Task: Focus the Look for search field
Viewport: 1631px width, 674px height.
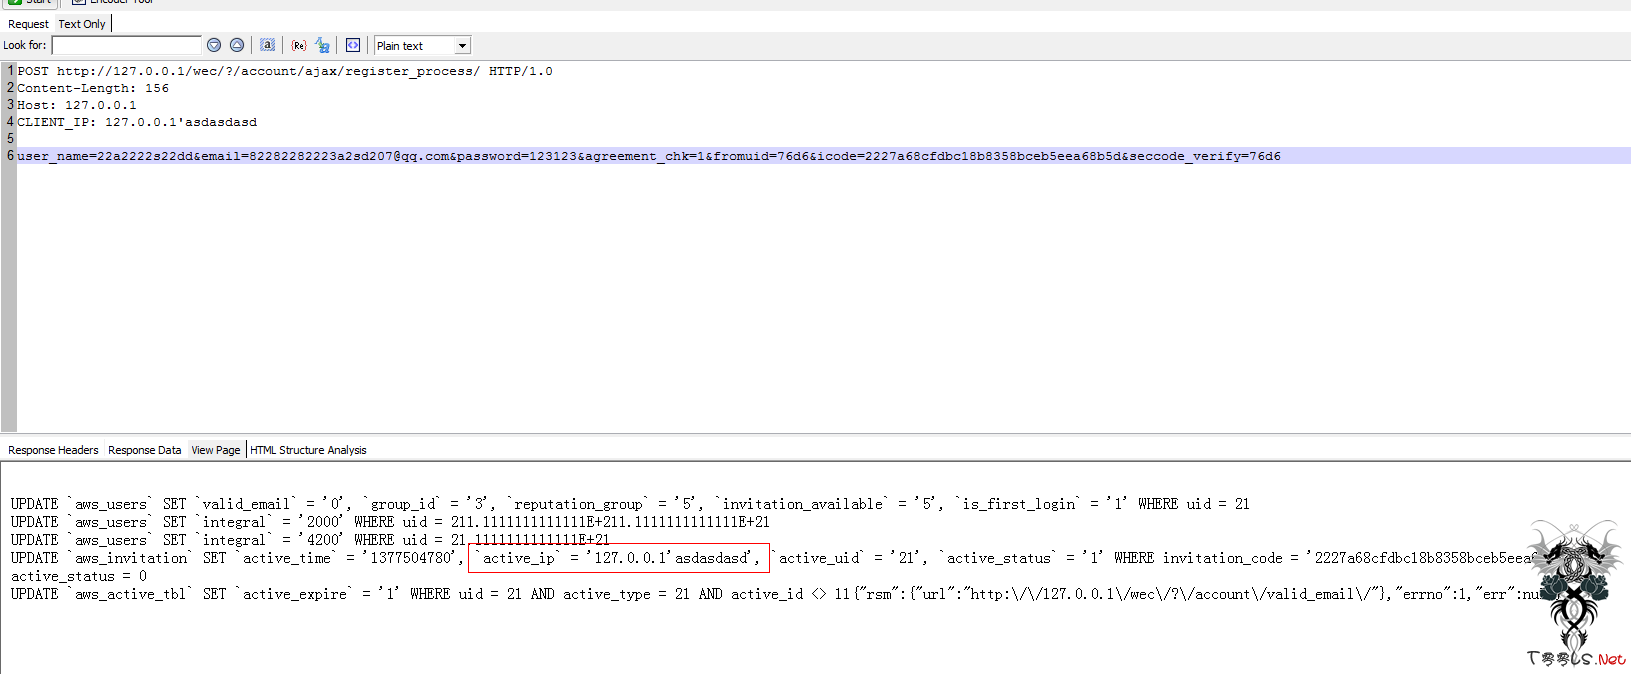Action: click(x=127, y=45)
